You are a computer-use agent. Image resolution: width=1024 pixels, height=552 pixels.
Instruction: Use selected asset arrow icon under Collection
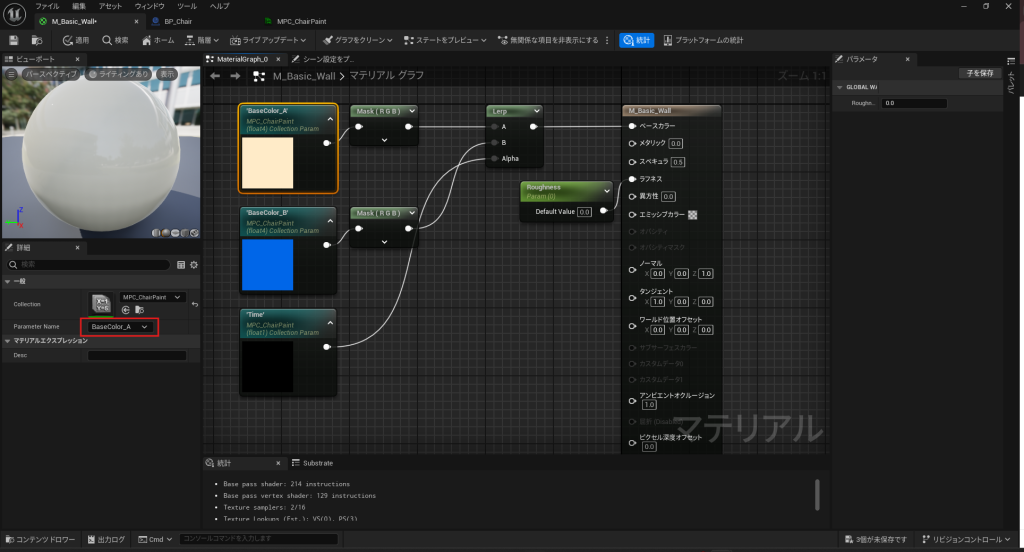coord(126,310)
